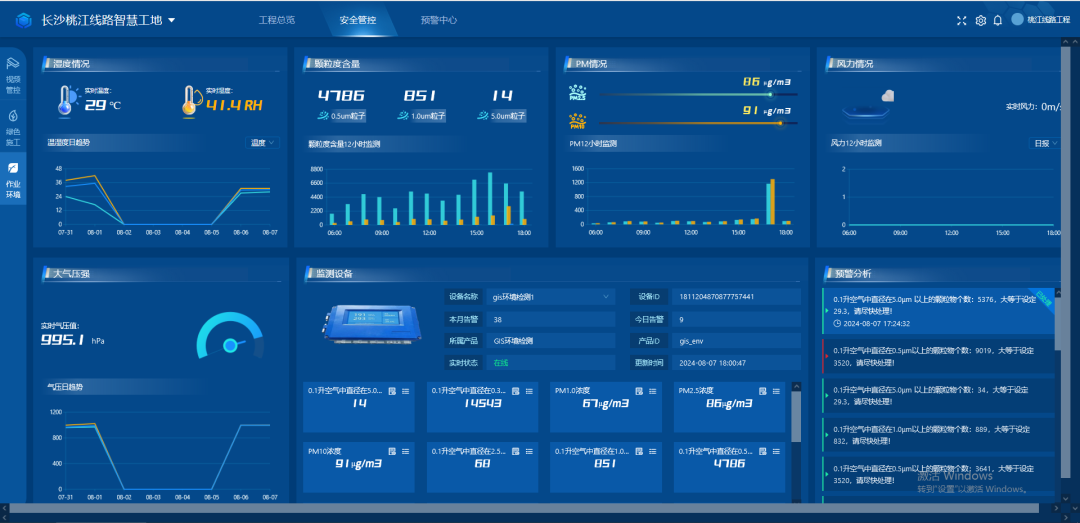Viewport: 1080px width, 523px height.
Task: Open first alarm entry dated 2024-08-07 17:24:32
Action: click(930, 309)
